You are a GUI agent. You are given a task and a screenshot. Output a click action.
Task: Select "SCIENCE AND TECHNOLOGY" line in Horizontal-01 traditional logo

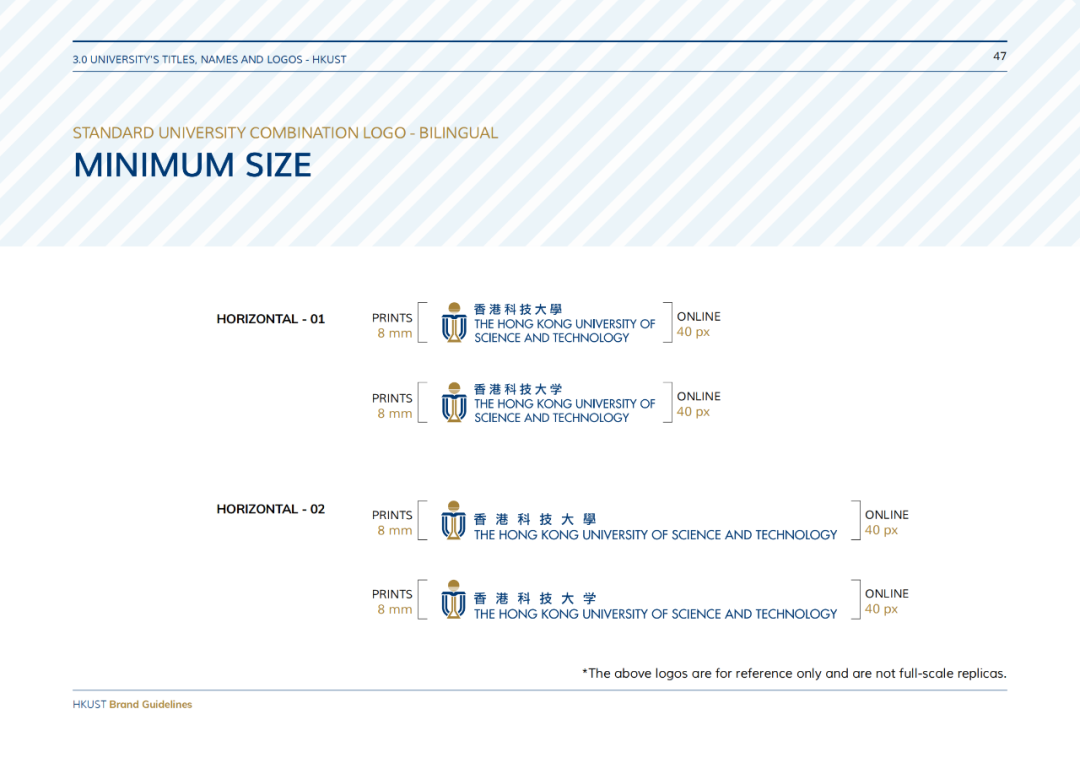coord(552,338)
